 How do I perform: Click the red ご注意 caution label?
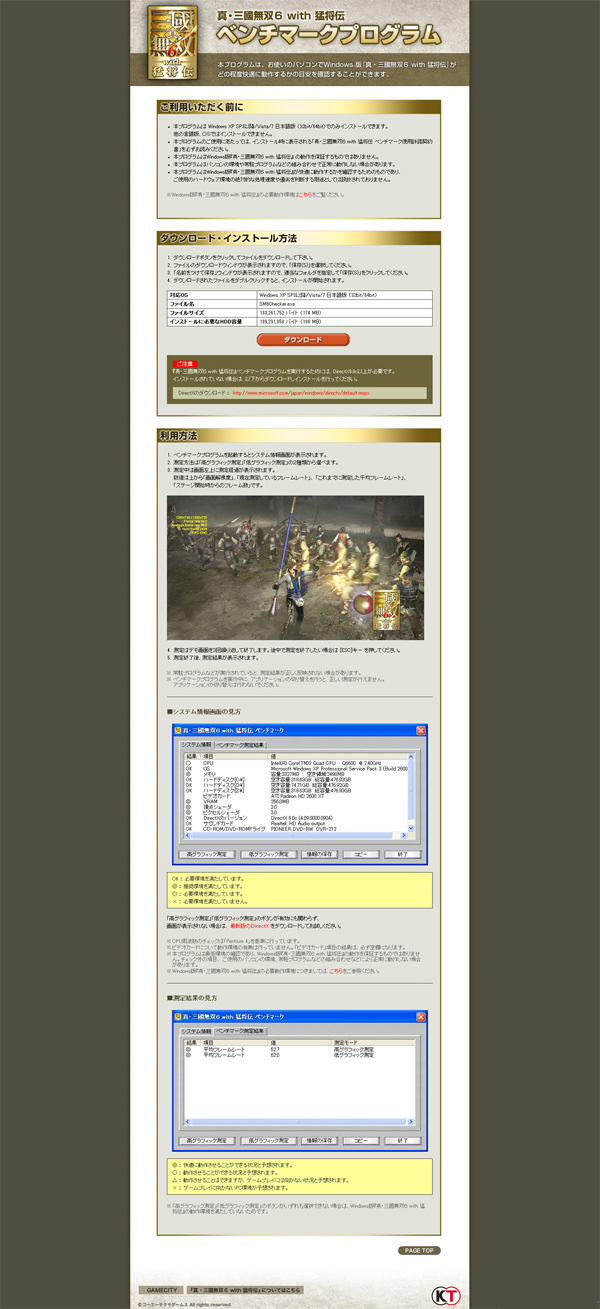[x=185, y=364]
